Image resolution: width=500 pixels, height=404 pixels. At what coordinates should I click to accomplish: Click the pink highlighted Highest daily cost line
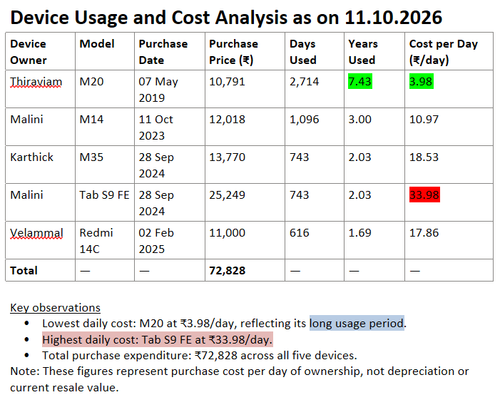point(157,339)
